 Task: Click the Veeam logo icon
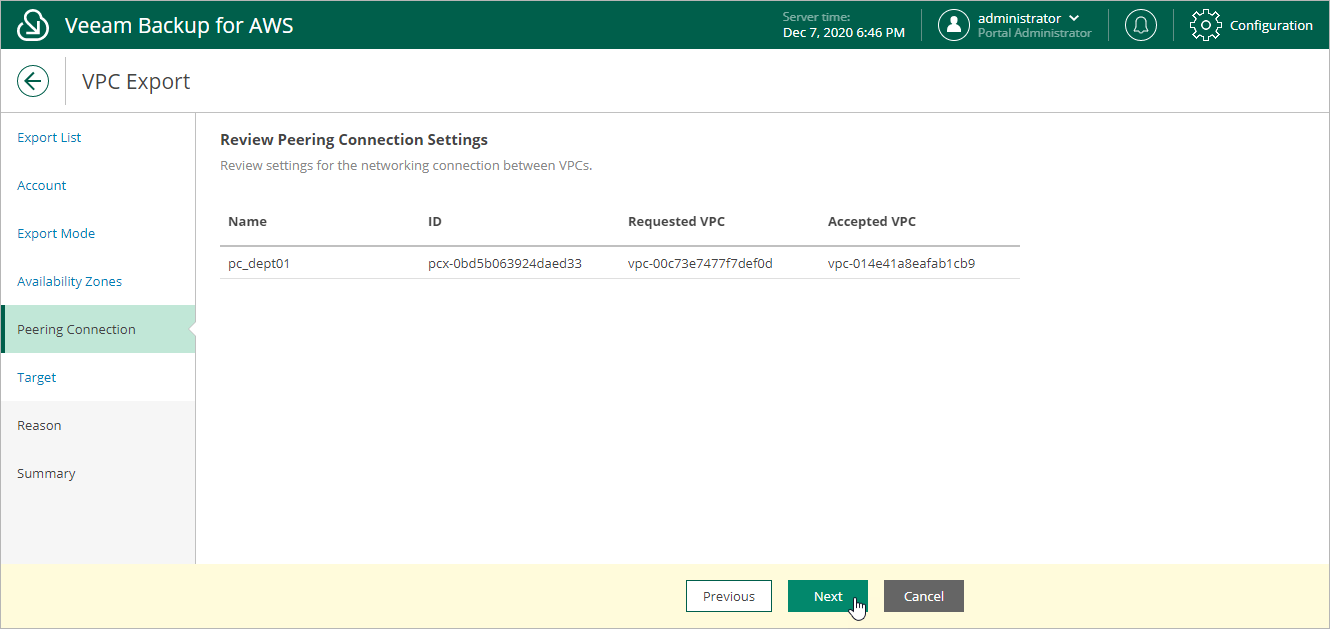[34, 25]
